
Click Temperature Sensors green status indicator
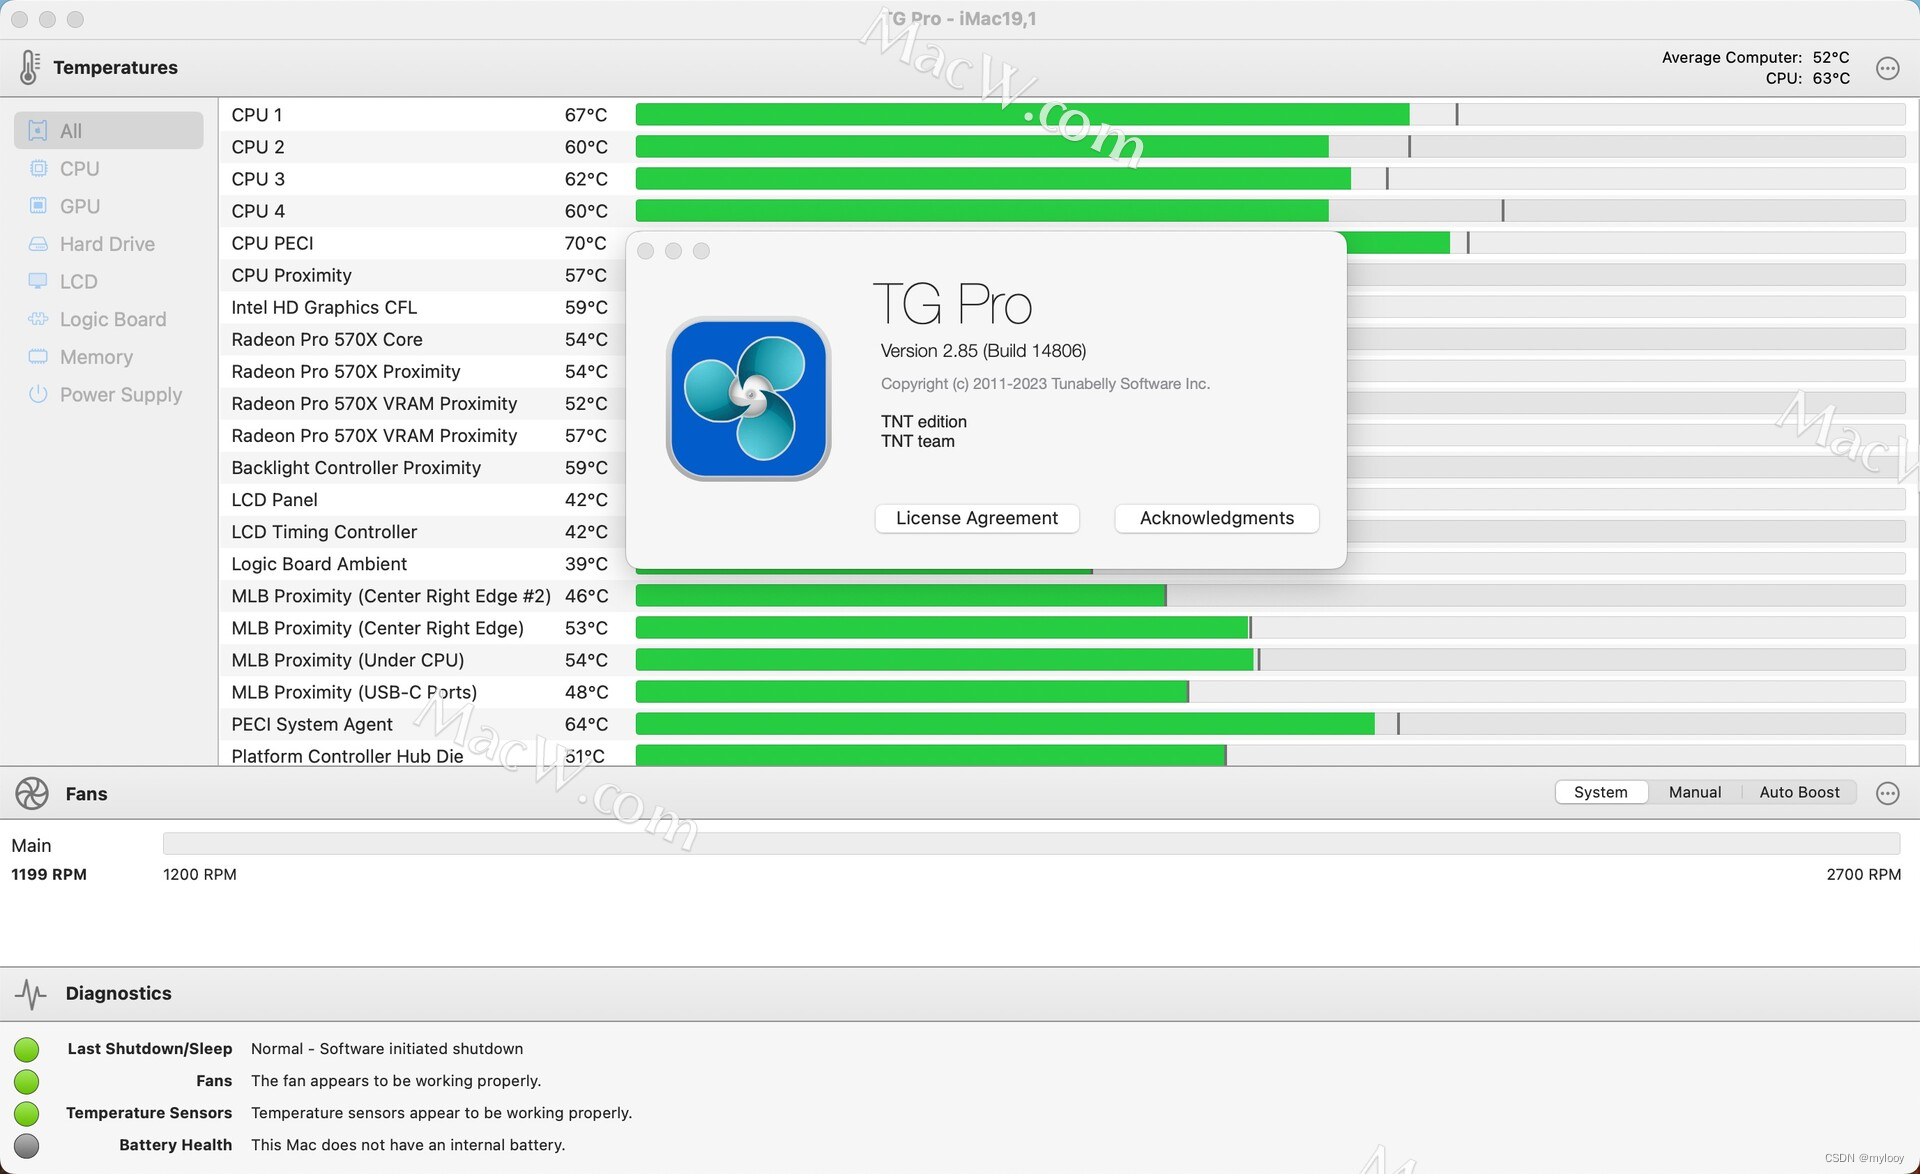(x=27, y=1113)
